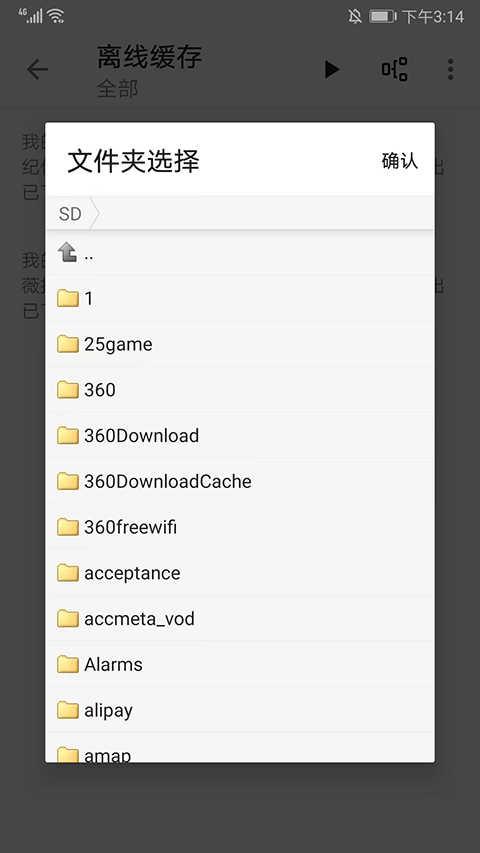Open the tree structure view icon
480x853 pixels.
coord(395,69)
